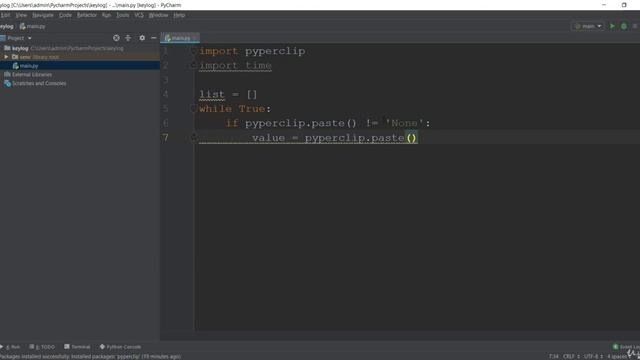Run the main configuration with green play

pos(612,26)
